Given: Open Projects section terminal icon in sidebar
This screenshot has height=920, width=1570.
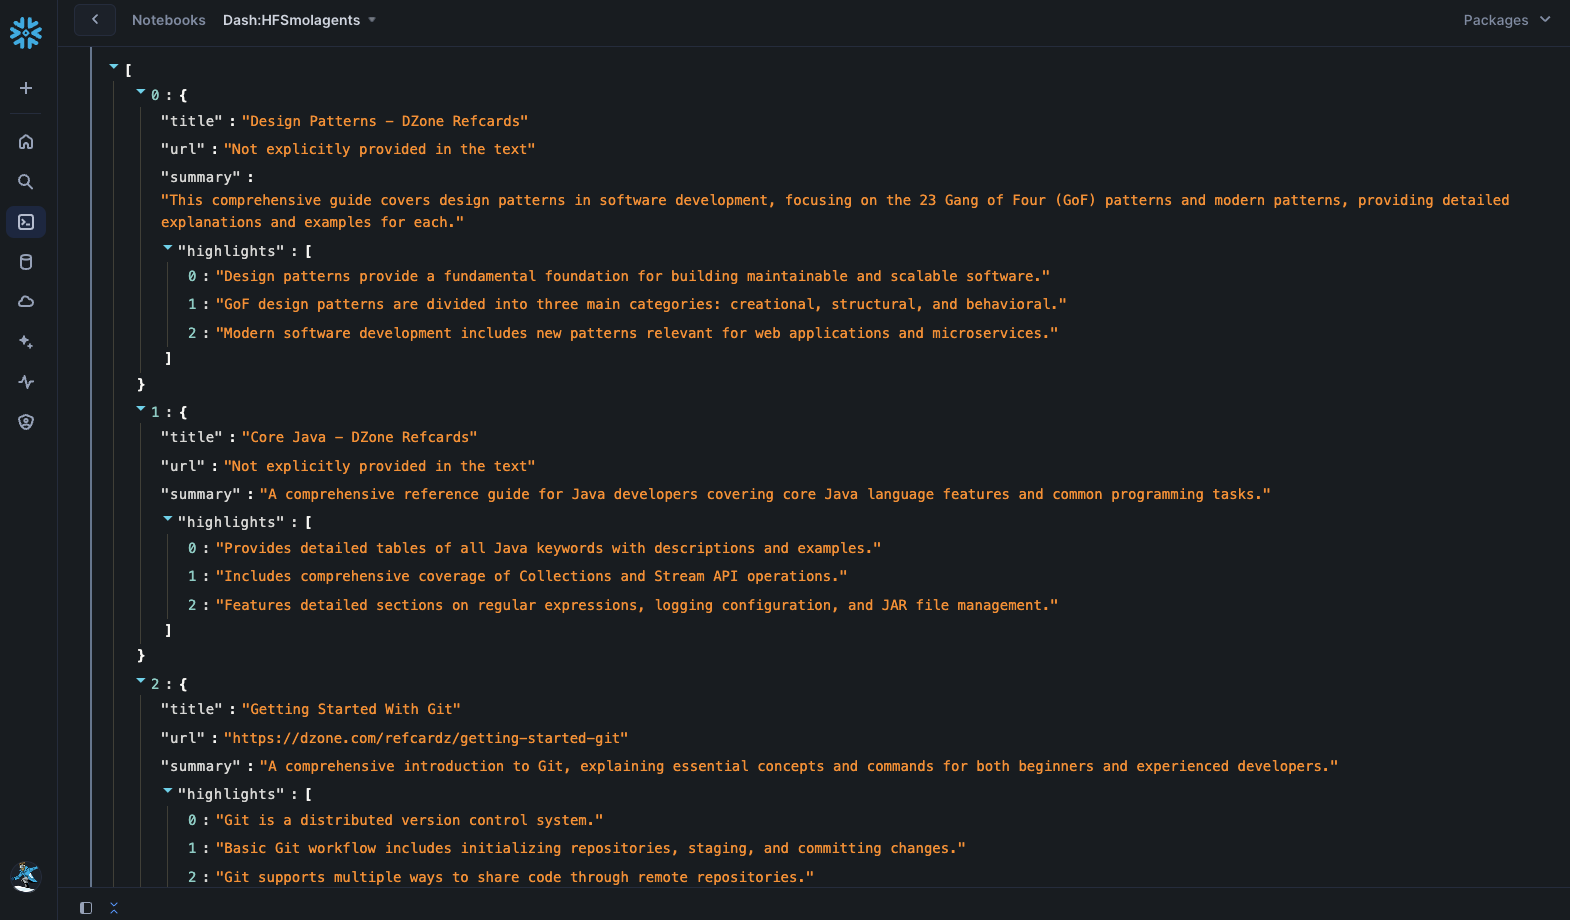Looking at the screenshot, I should pyautogui.click(x=26, y=222).
